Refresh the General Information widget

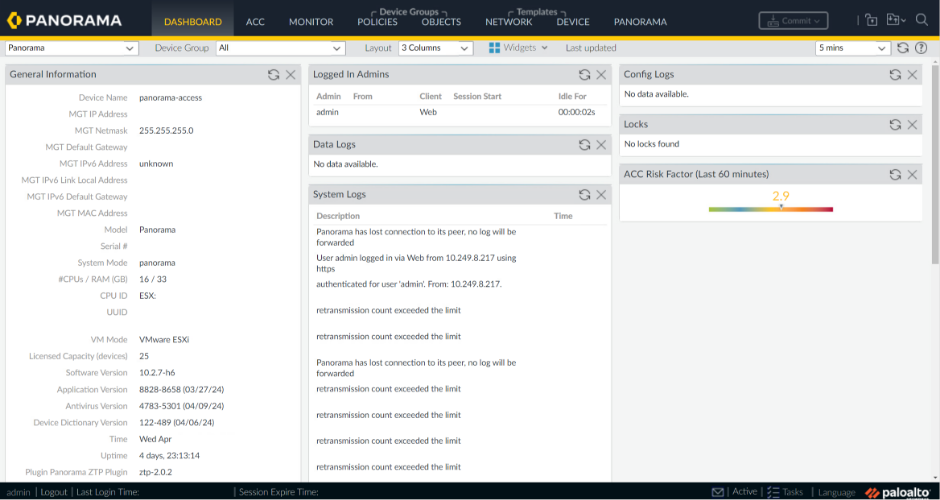273,74
